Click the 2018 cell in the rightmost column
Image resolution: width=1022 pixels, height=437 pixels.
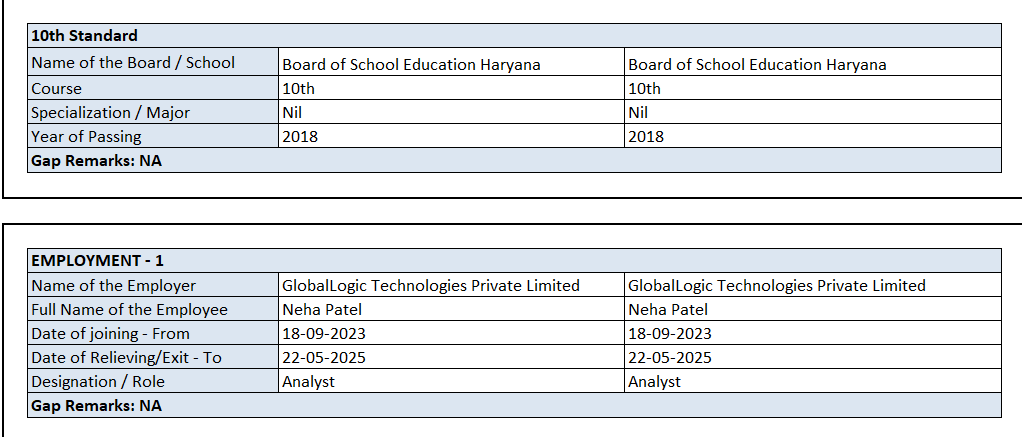[645, 136]
